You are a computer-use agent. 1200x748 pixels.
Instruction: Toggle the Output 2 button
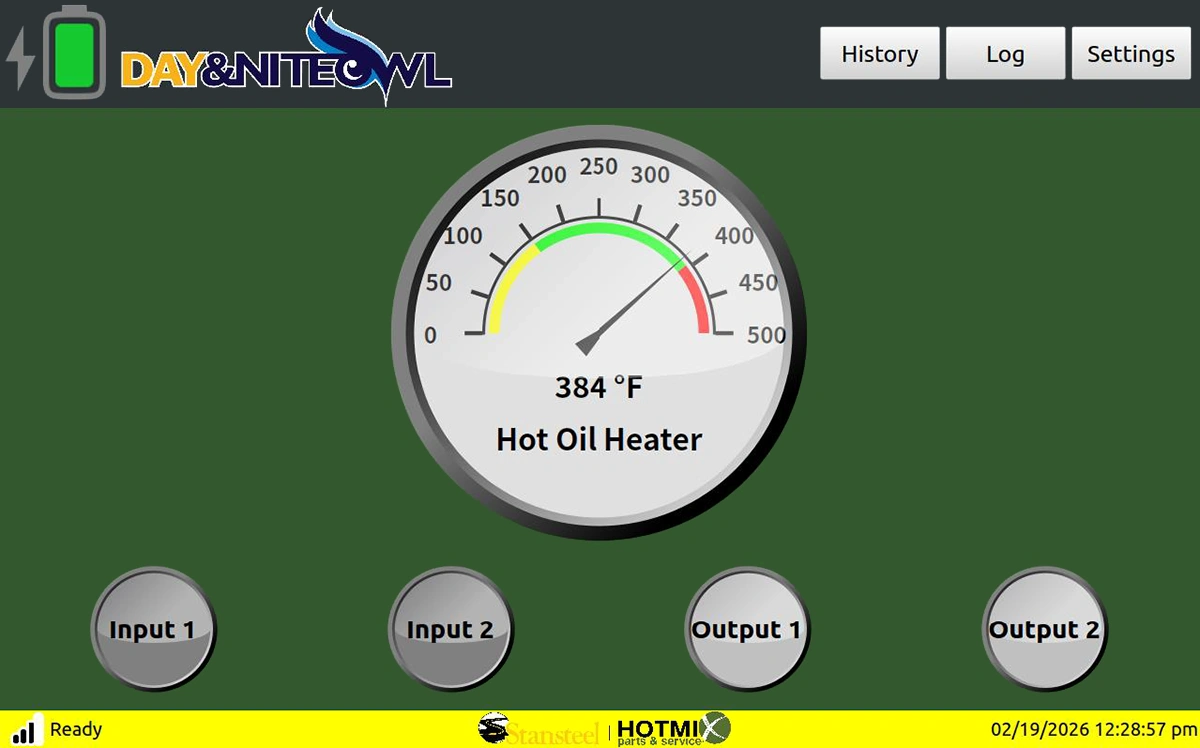(x=1044, y=630)
